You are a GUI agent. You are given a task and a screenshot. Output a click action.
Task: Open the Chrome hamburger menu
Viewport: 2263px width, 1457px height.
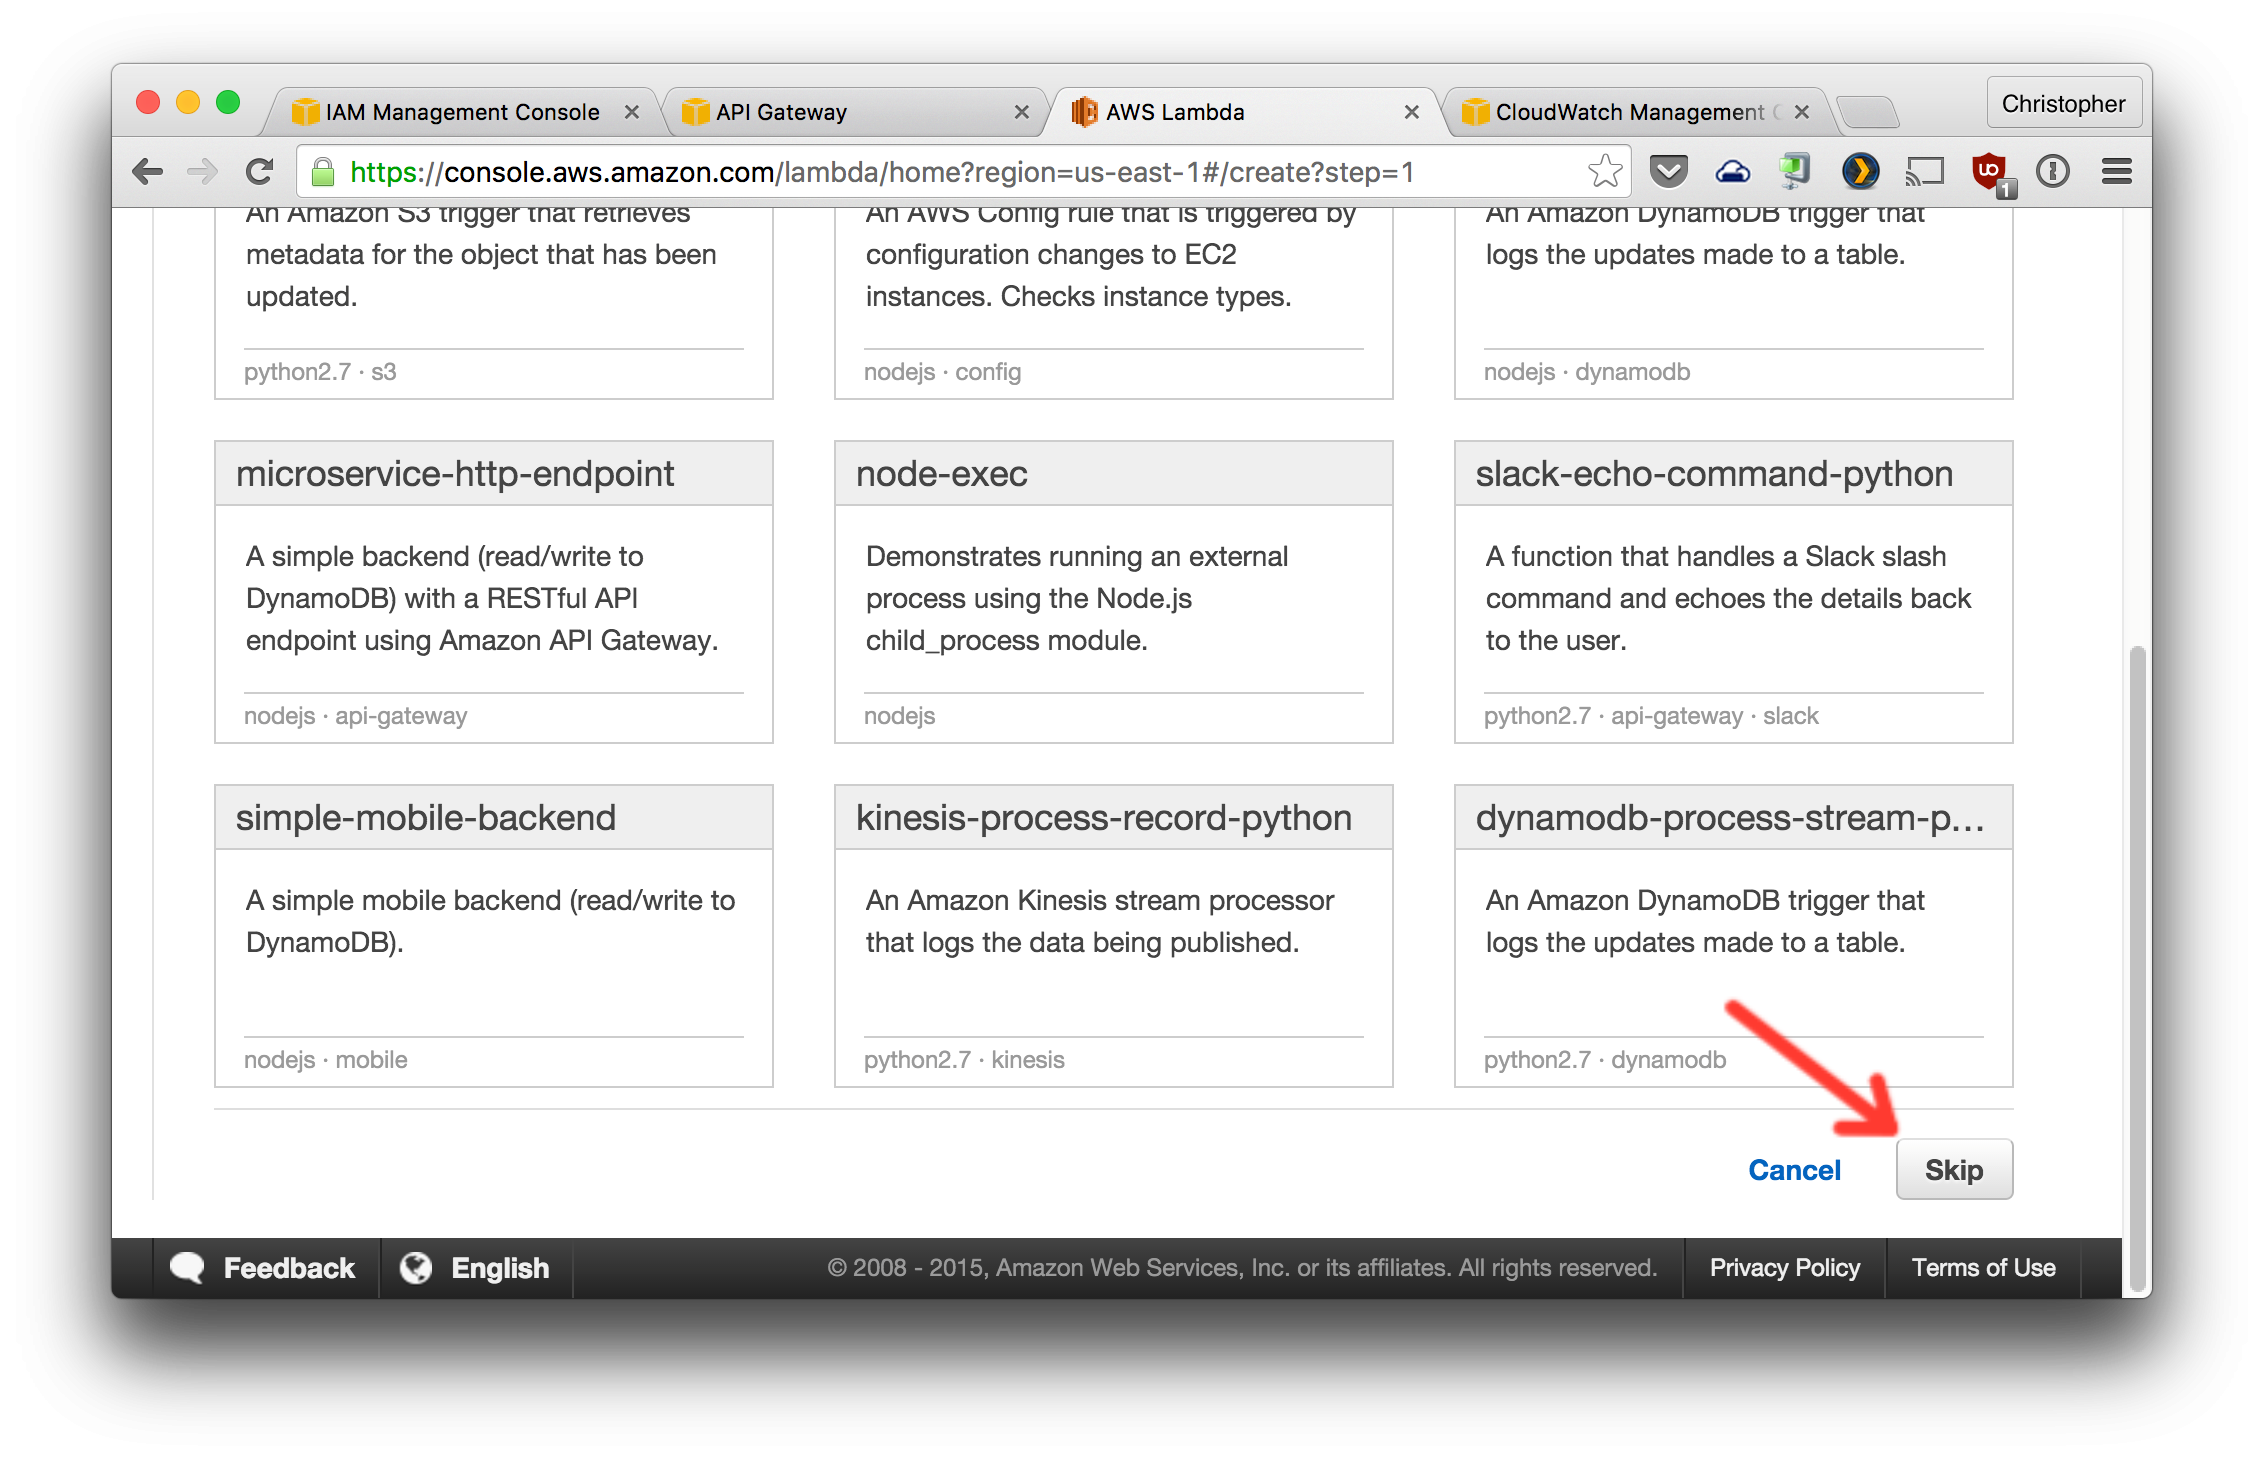point(2116,172)
